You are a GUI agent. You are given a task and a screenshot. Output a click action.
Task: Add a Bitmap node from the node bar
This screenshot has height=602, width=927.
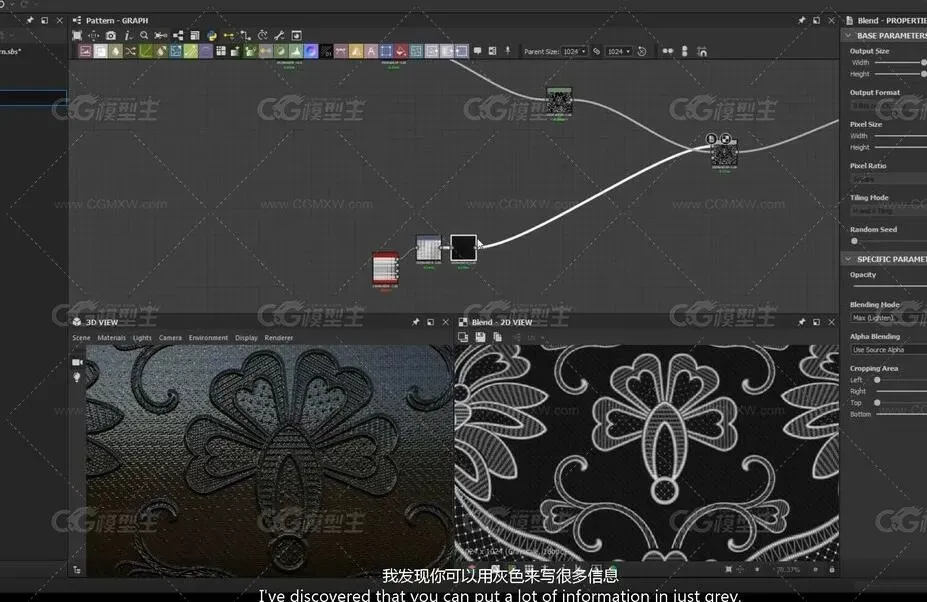pyautogui.click(x=86, y=51)
